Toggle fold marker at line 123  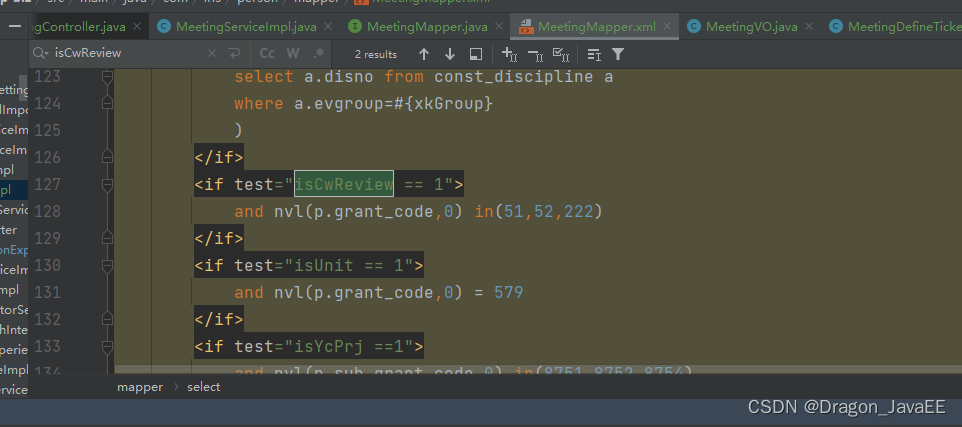point(107,77)
